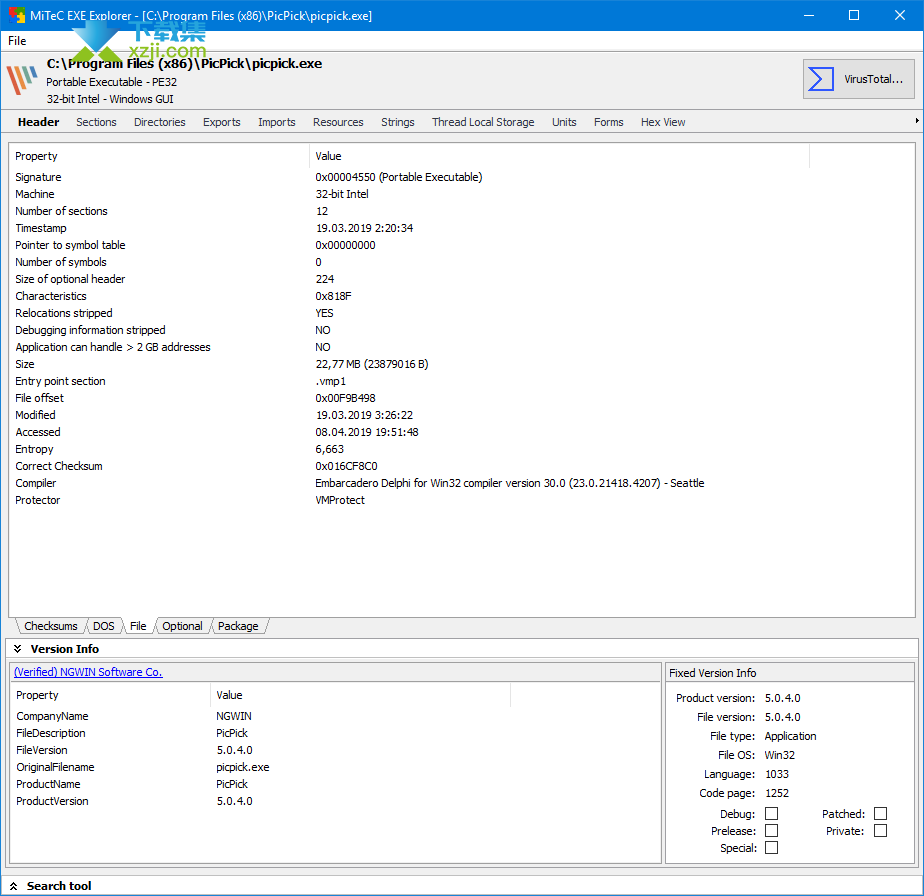Select the Characteristics row
This screenshot has width=924, height=896.
(461, 296)
